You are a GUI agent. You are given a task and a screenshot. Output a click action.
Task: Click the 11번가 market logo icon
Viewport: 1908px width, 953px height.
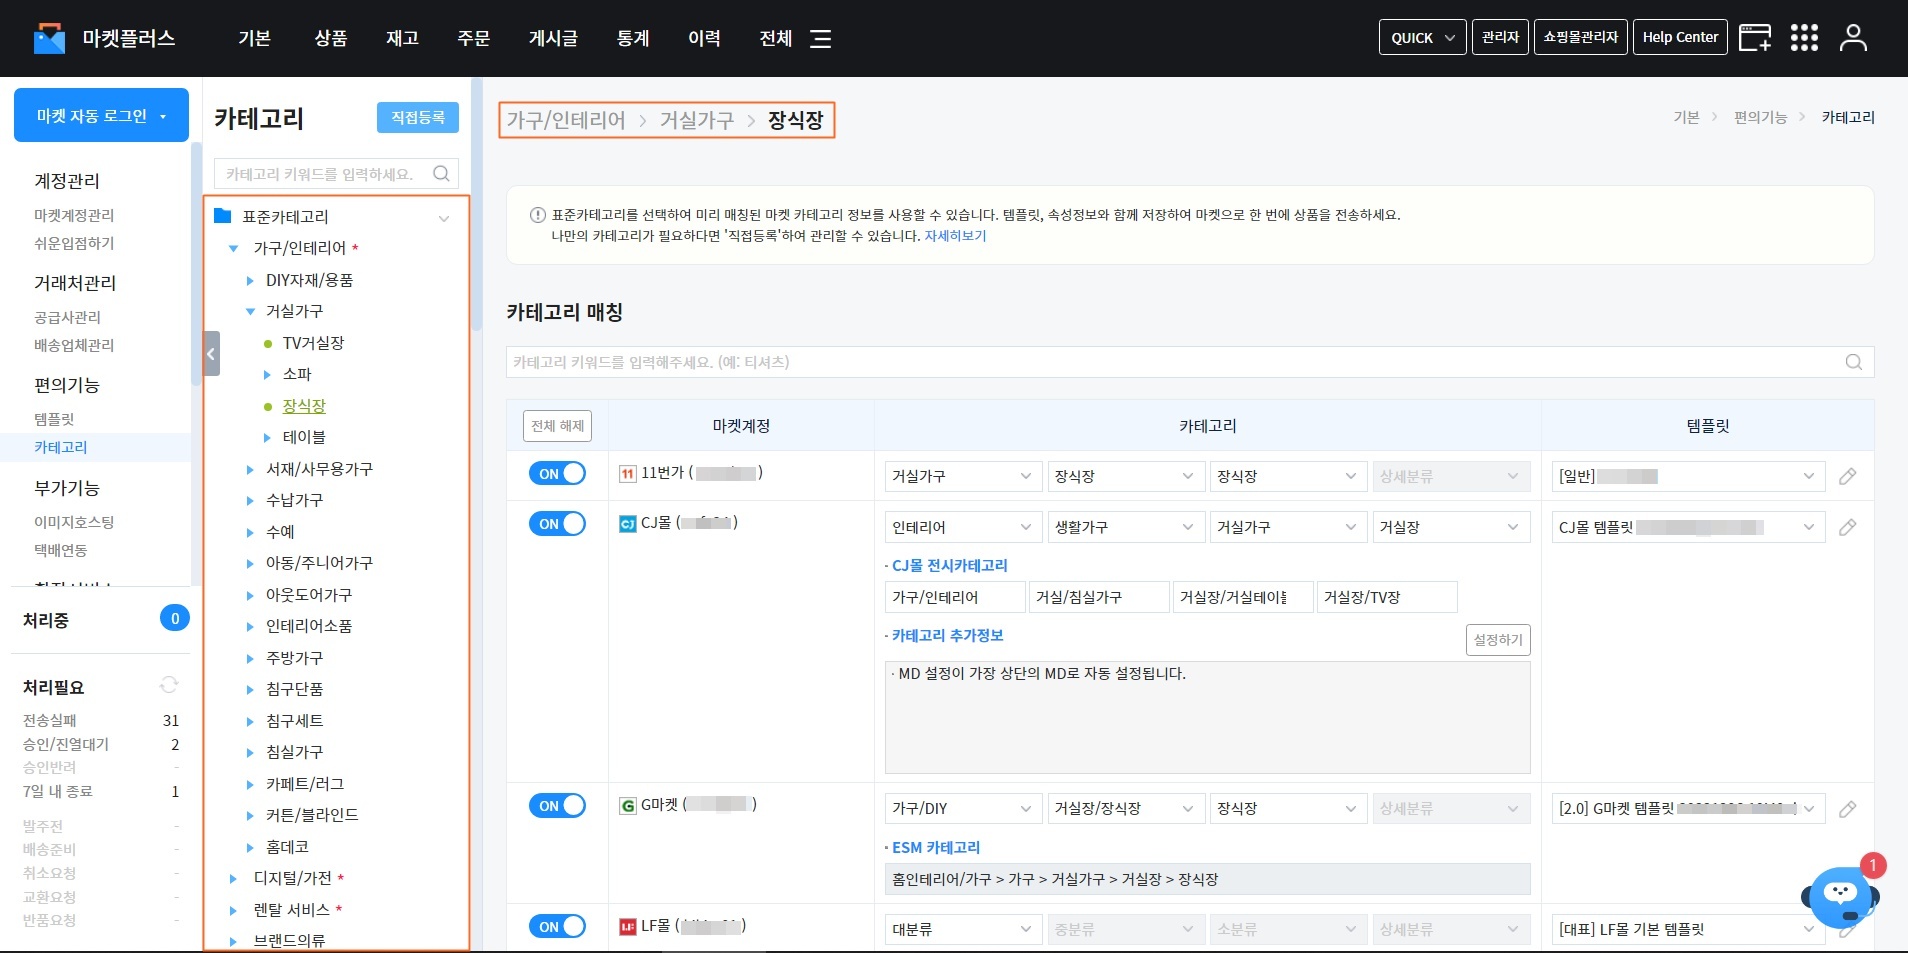tap(628, 474)
